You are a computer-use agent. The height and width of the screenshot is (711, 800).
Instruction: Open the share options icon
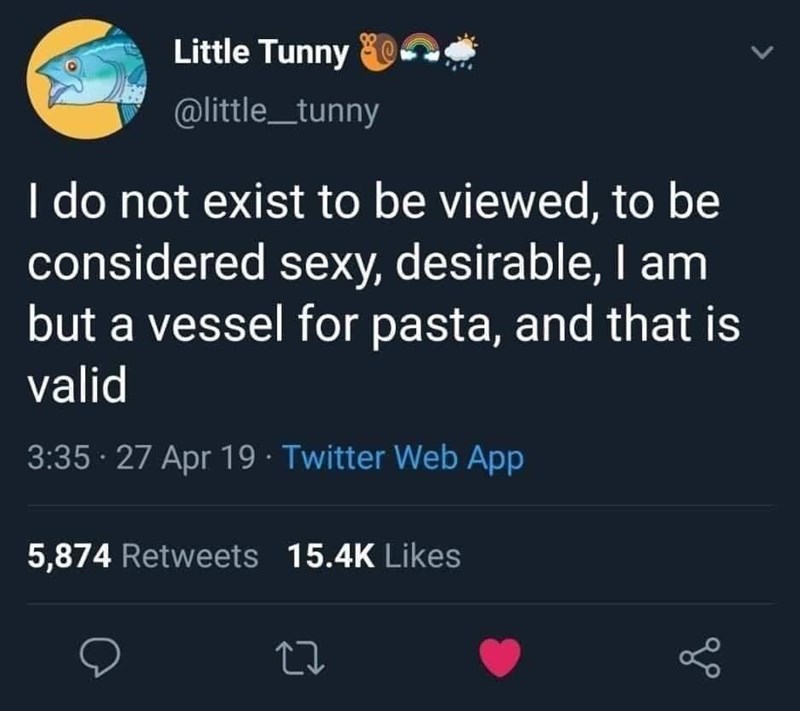700,657
